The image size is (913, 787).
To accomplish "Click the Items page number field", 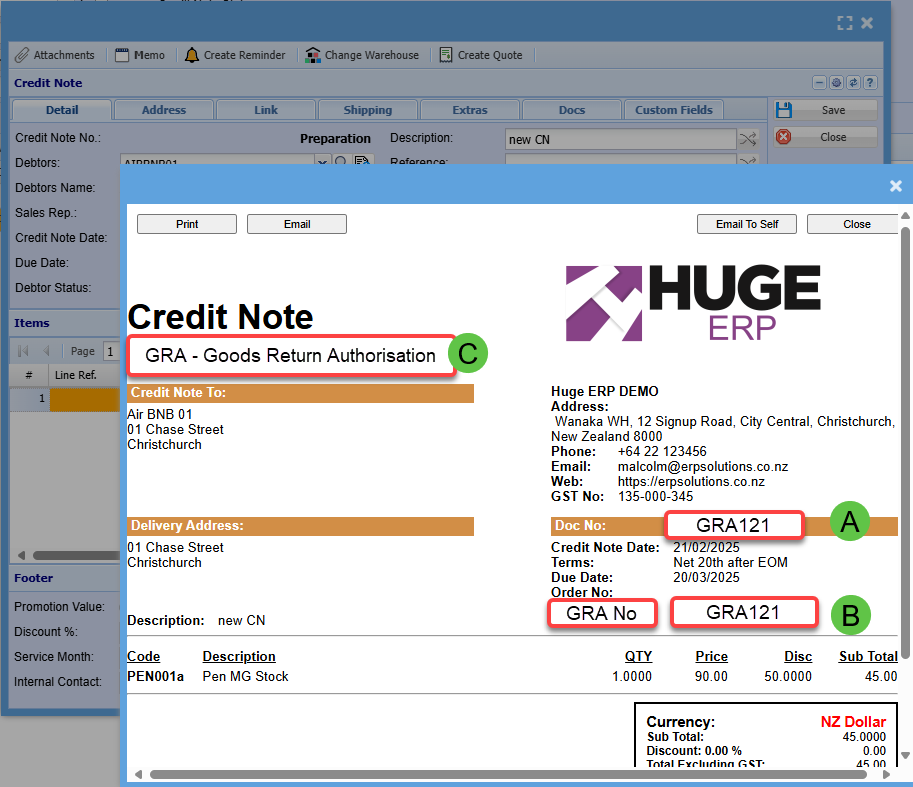I will click(110, 351).
